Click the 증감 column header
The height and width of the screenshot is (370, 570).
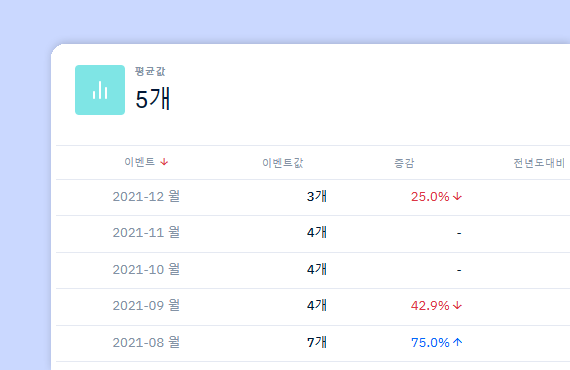click(x=404, y=163)
